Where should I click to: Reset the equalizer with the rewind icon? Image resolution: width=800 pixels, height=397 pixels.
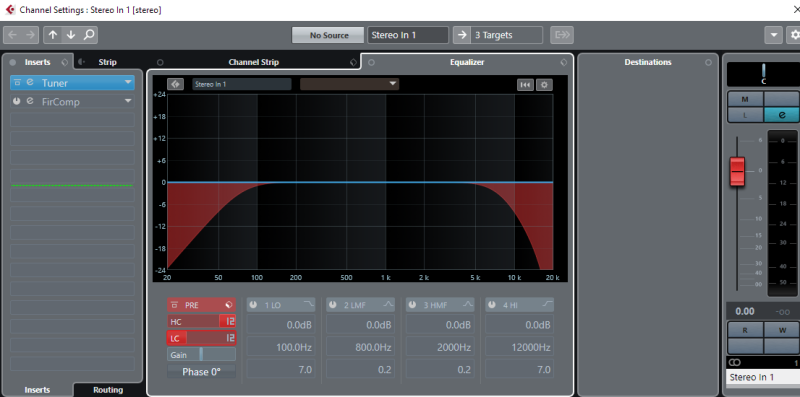tap(525, 85)
